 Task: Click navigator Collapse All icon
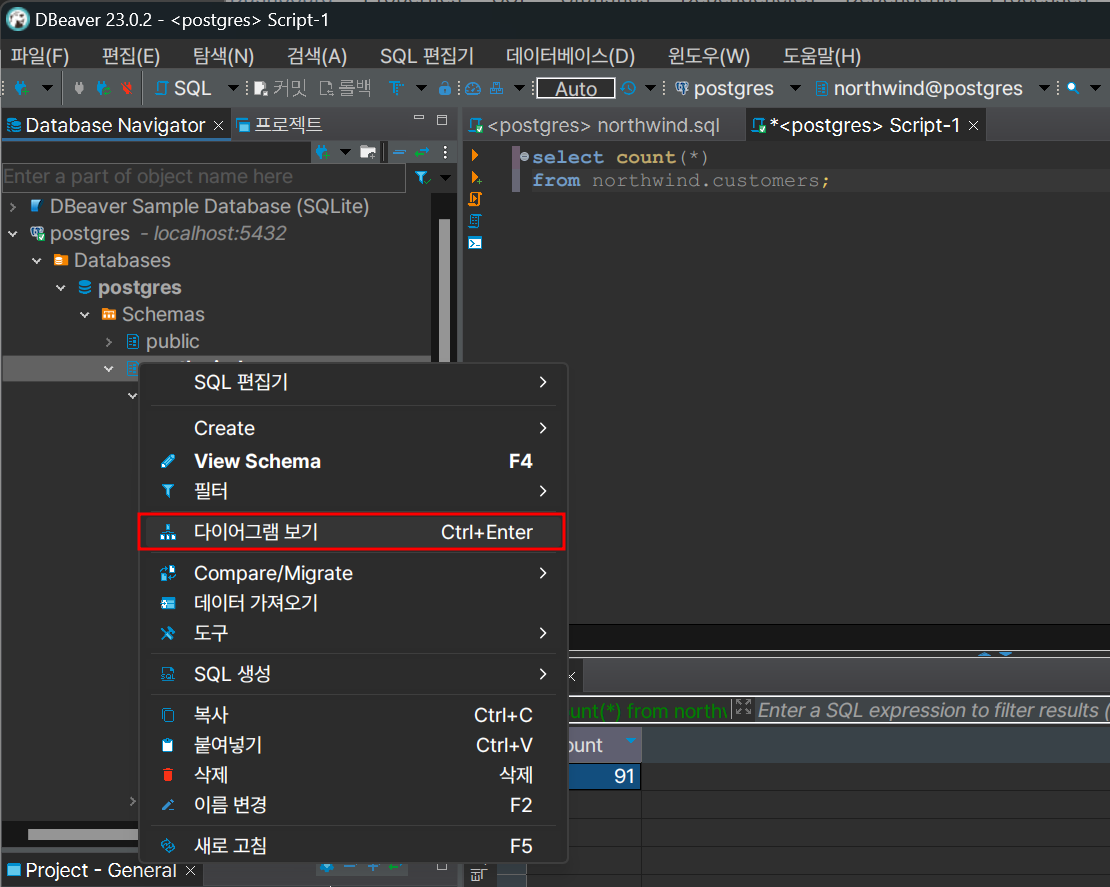point(399,151)
